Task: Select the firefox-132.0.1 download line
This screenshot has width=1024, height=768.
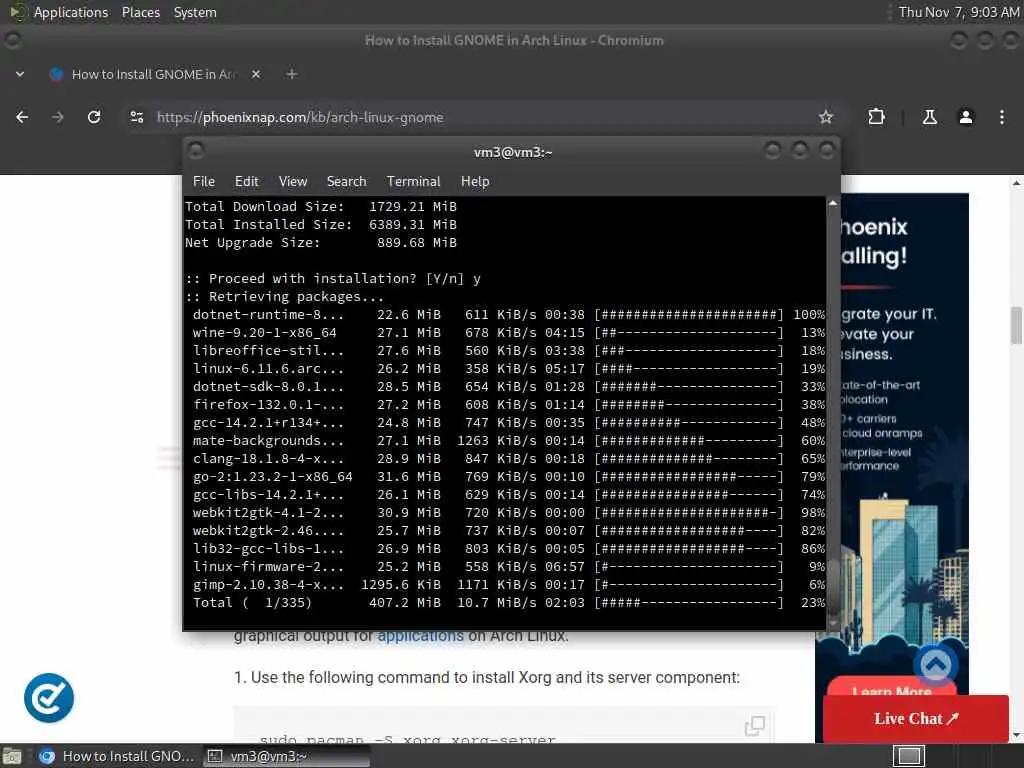Action: pos(504,404)
